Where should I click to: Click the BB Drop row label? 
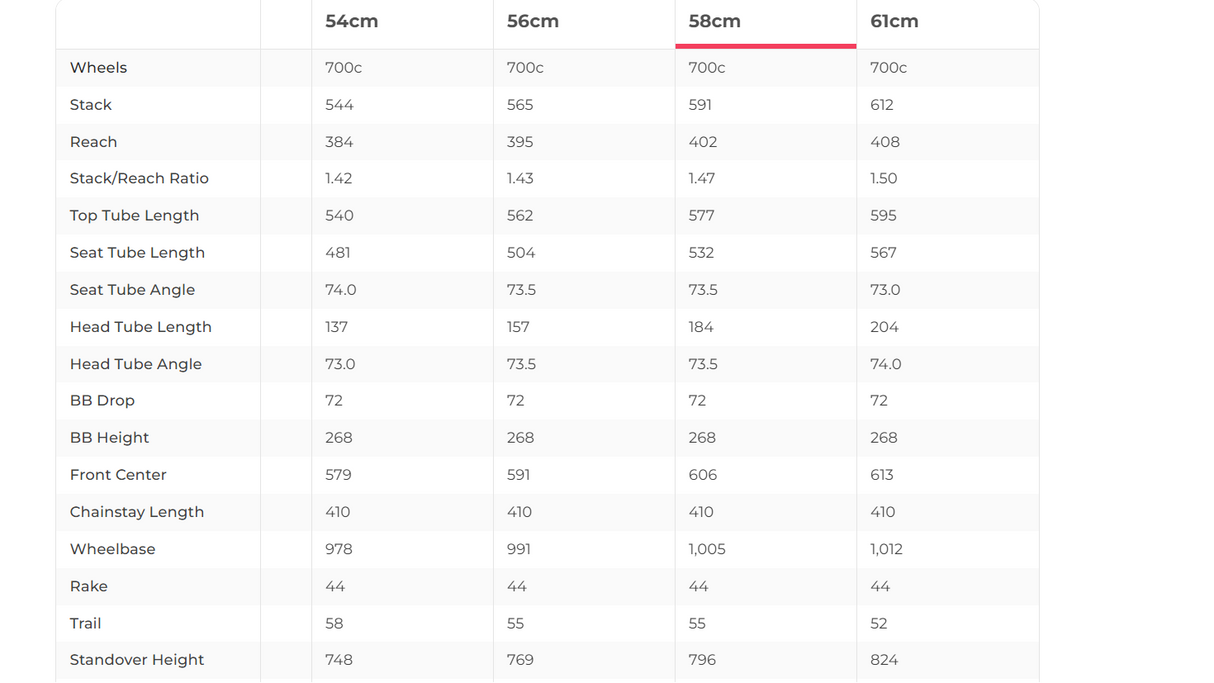102,401
